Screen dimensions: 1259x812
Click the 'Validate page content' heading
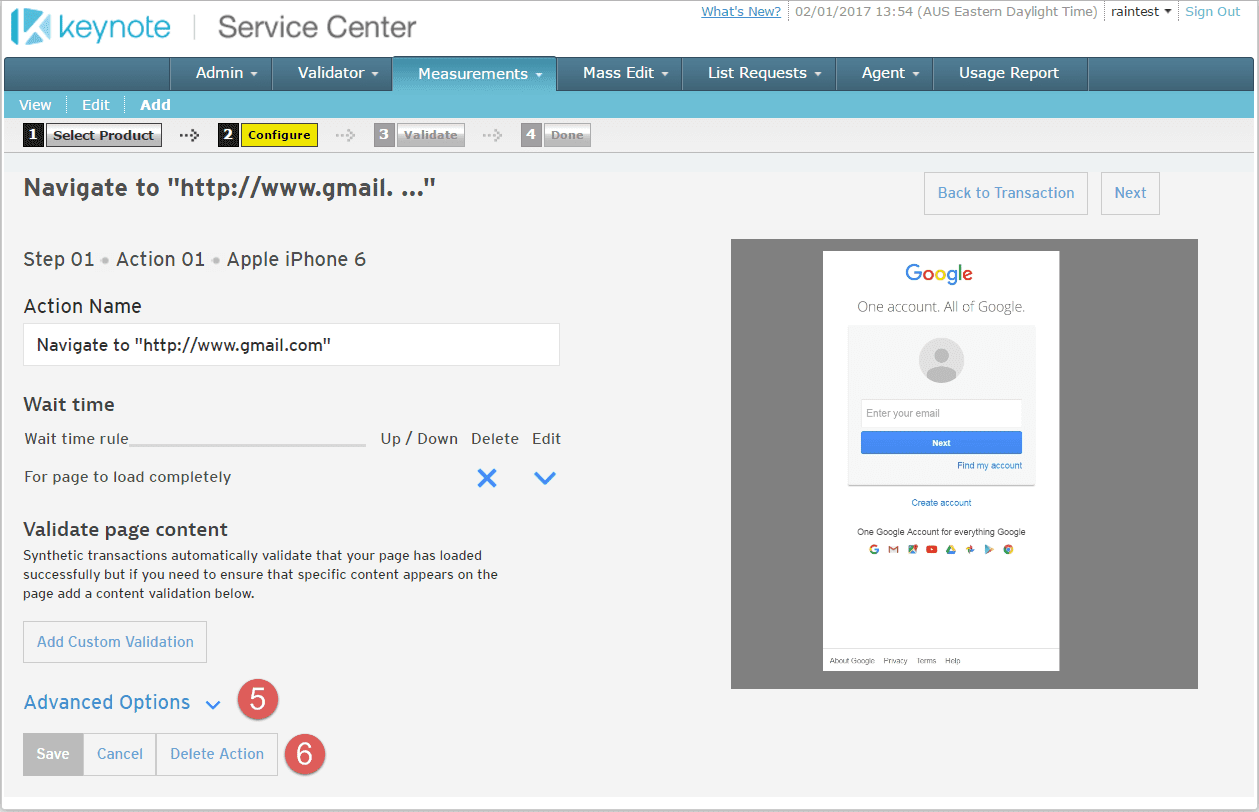click(126, 530)
